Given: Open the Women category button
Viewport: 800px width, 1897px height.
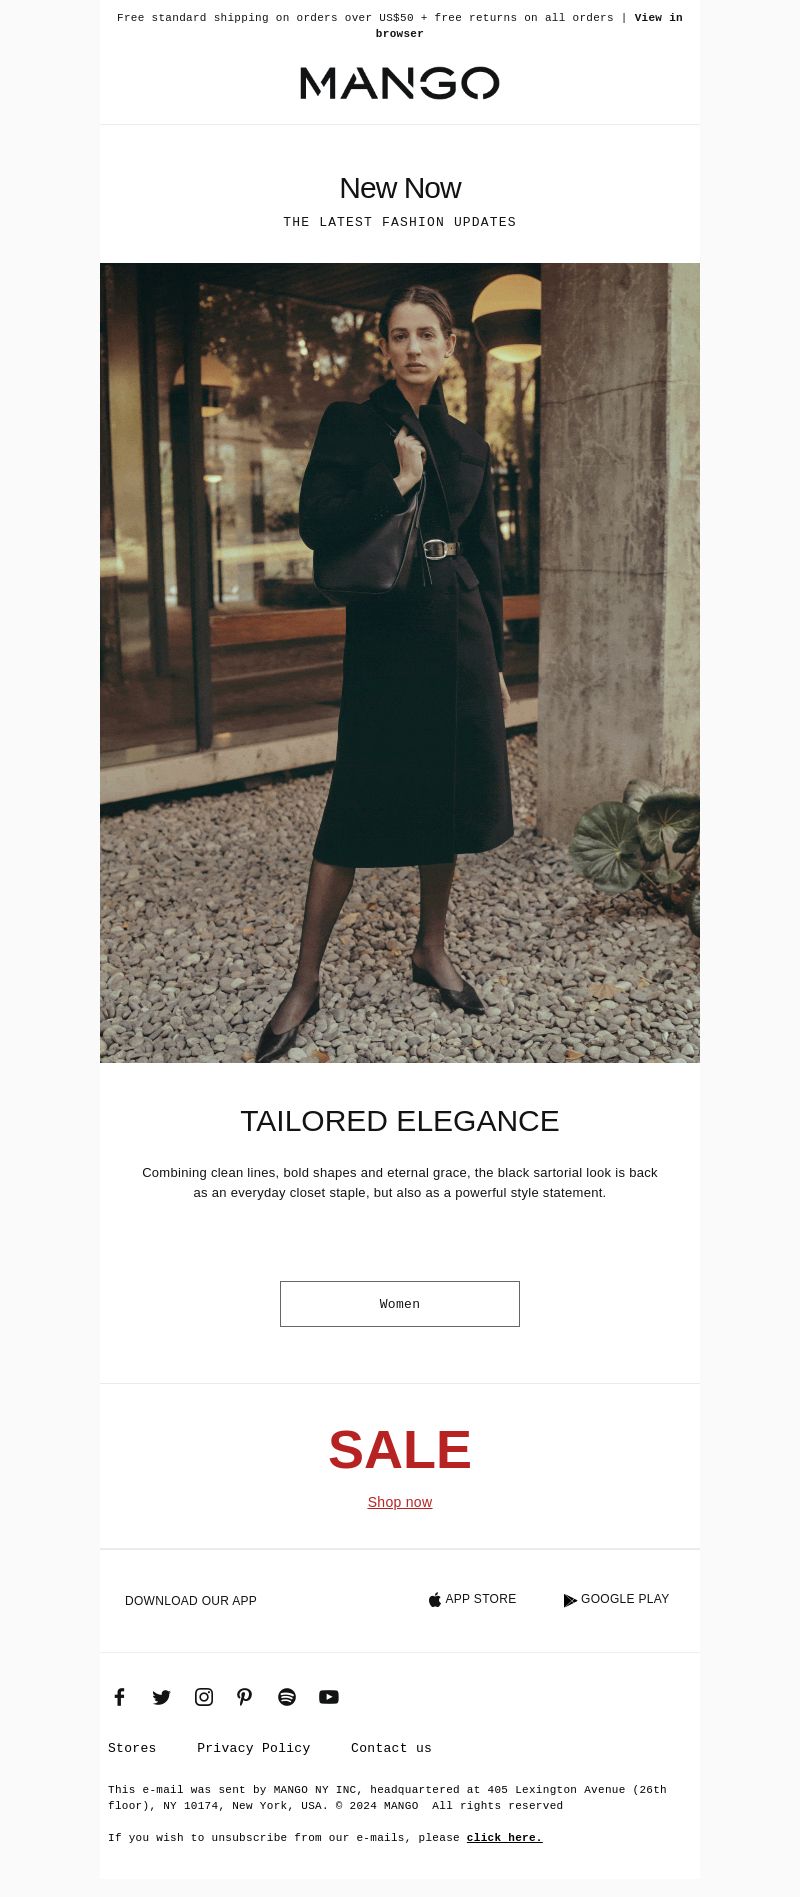Looking at the screenshot, I should (x=400, y=1304).
